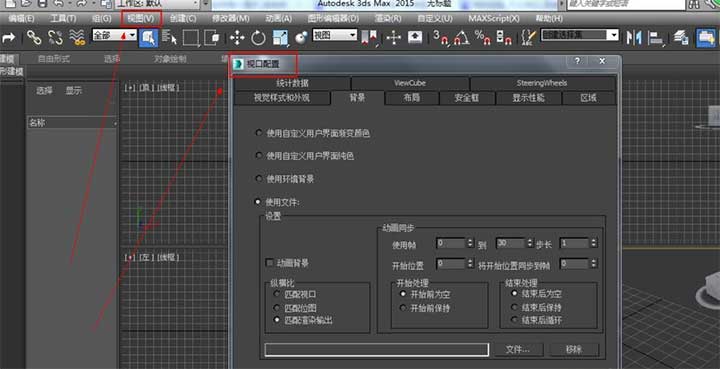This screenshot has height=369, width=720.
Task: Click the Use Pivot Point Center icon
Action: [x=370, y=38]
